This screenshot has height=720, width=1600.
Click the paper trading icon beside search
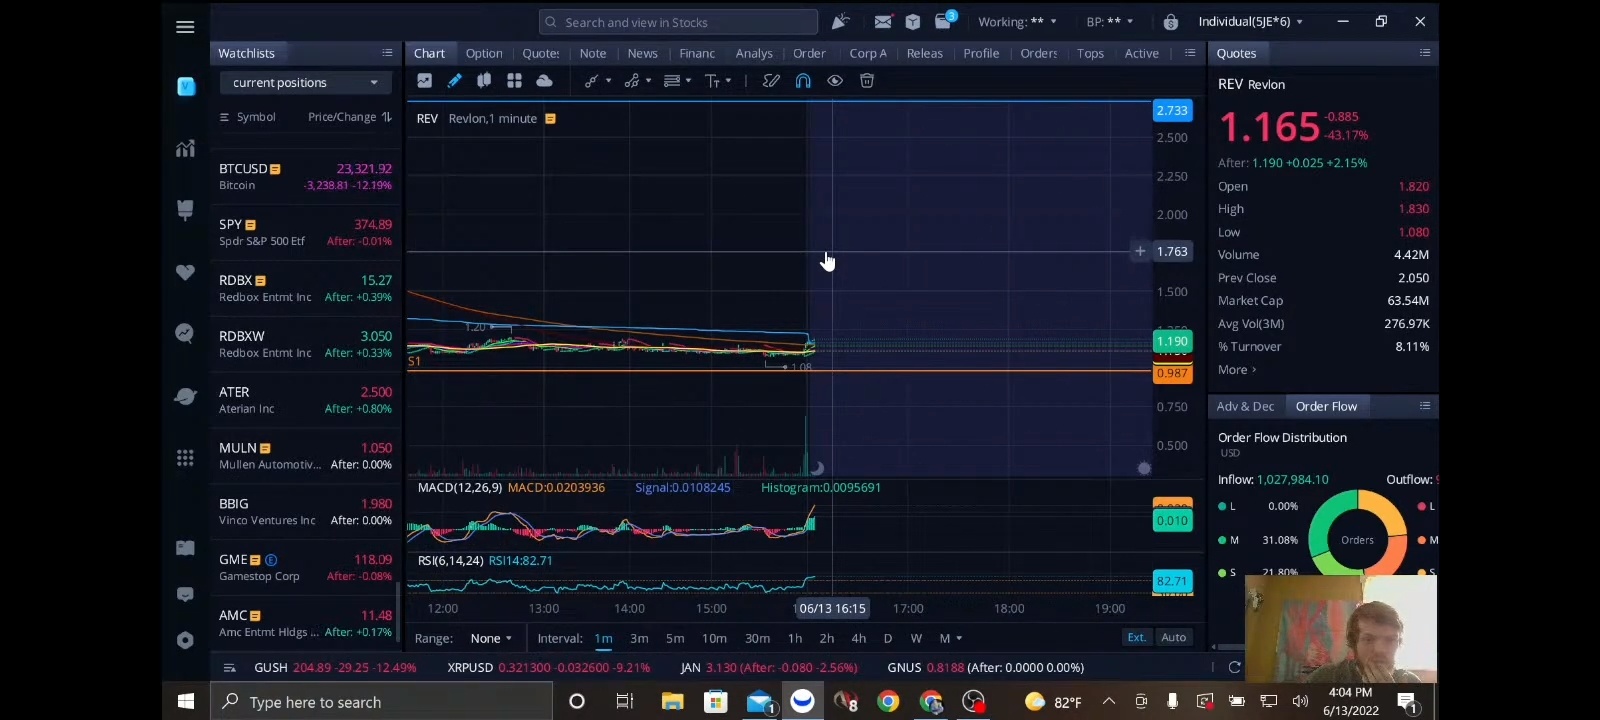[x=840, y=21]
